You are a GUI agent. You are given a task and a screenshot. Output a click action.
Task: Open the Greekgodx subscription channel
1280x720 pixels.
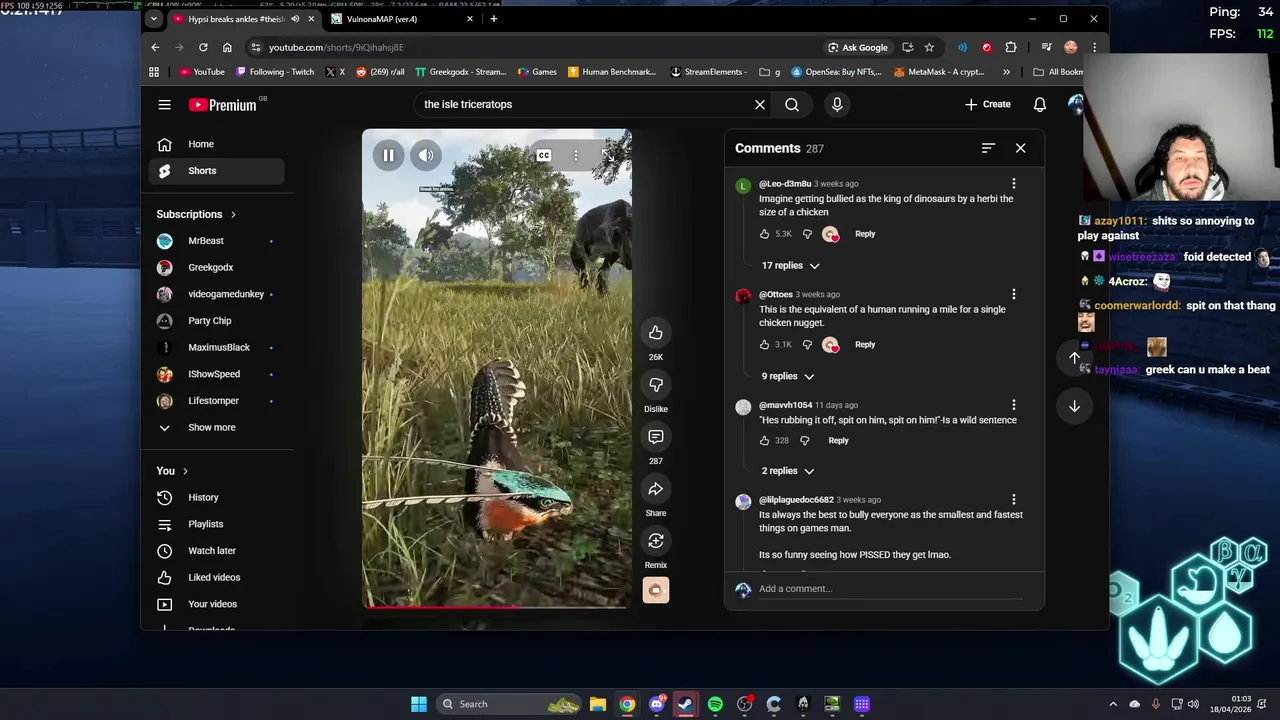(x=217, y=268)
